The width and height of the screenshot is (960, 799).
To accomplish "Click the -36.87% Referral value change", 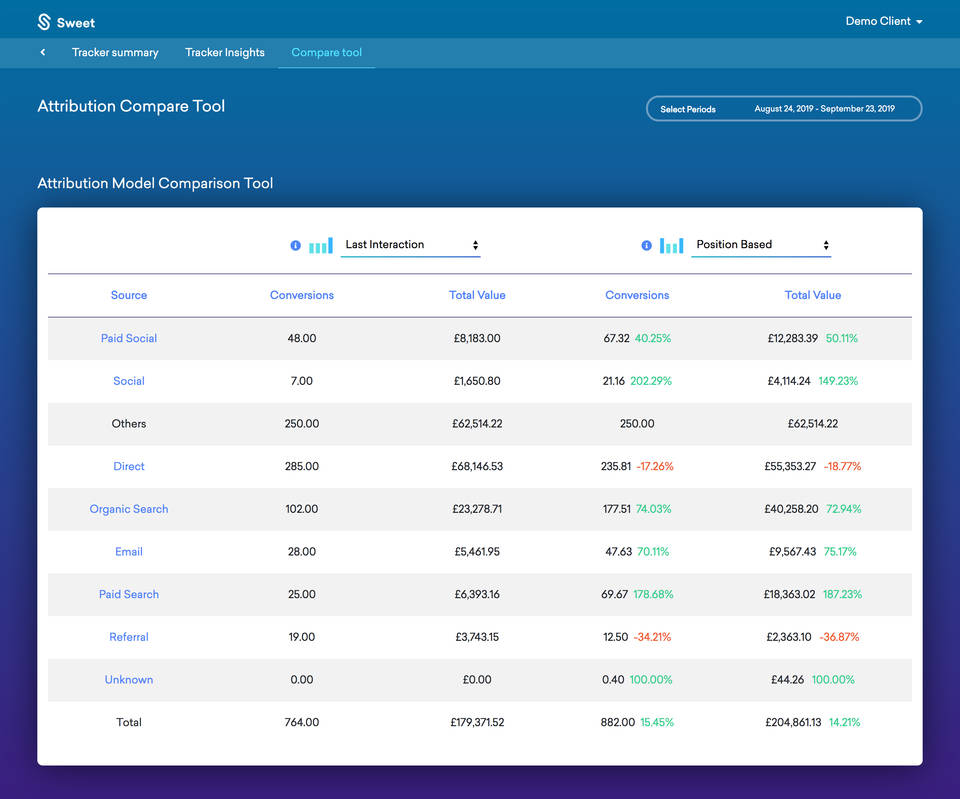I will point(839,637).
